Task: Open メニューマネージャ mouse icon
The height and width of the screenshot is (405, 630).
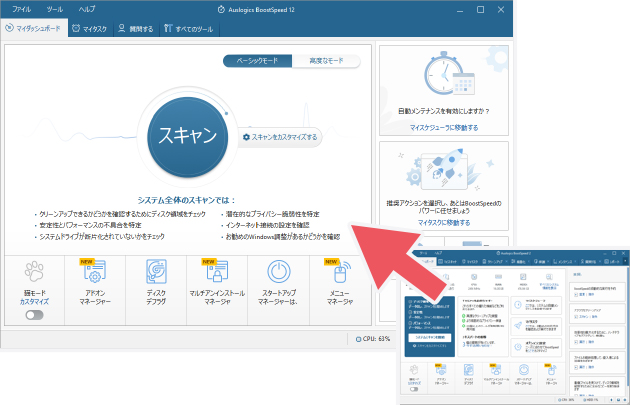Action: coord(339,271)
